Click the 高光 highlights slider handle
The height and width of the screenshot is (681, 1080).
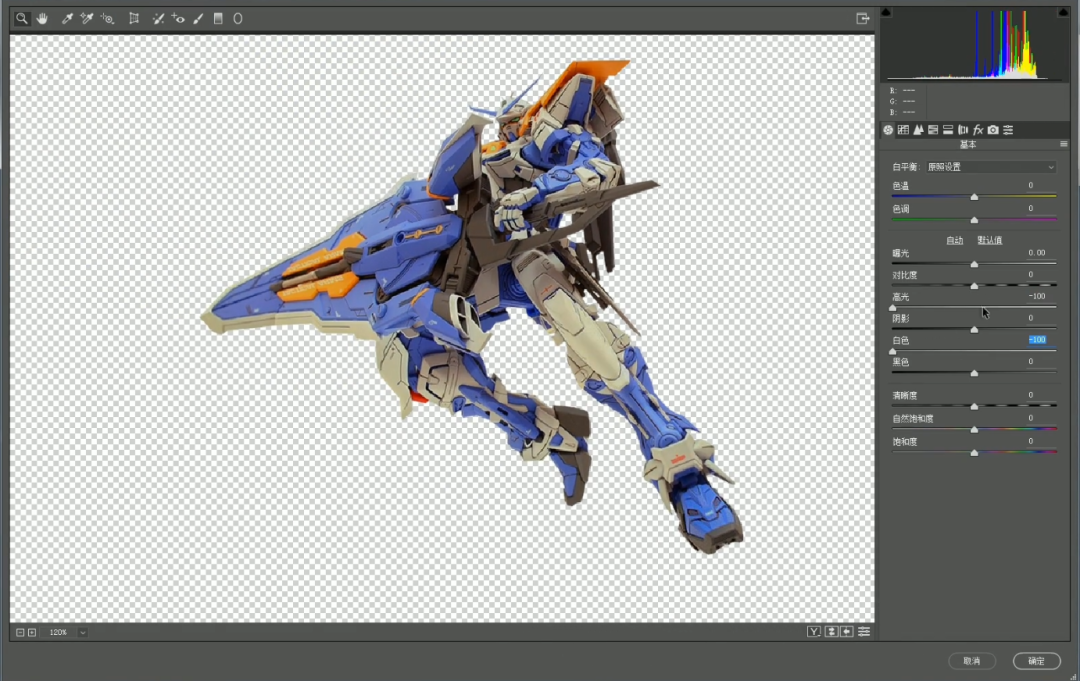[x=893, y=307]
